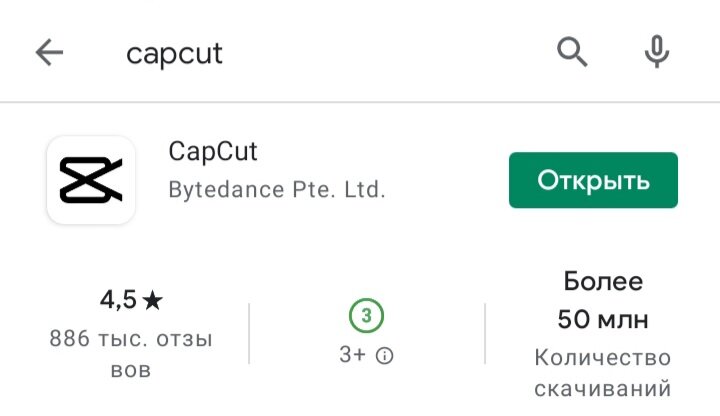View the 886 тыс. отзывов reviews count

131,354
